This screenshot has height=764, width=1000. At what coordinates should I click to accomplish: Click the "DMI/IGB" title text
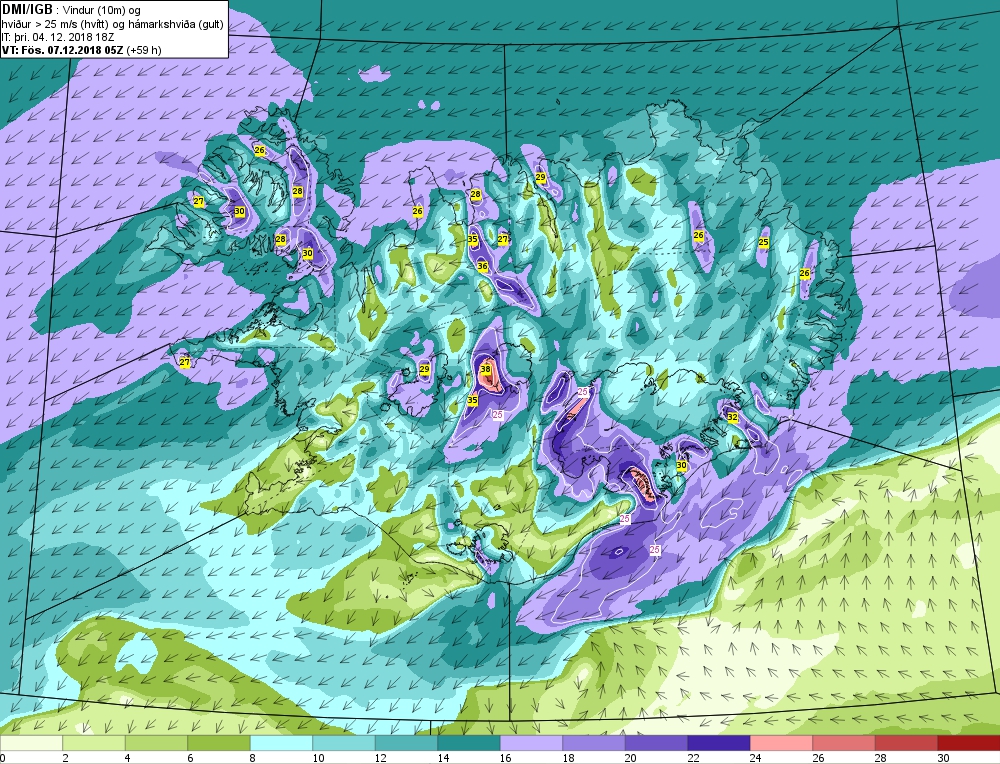[x=27, y=10]
